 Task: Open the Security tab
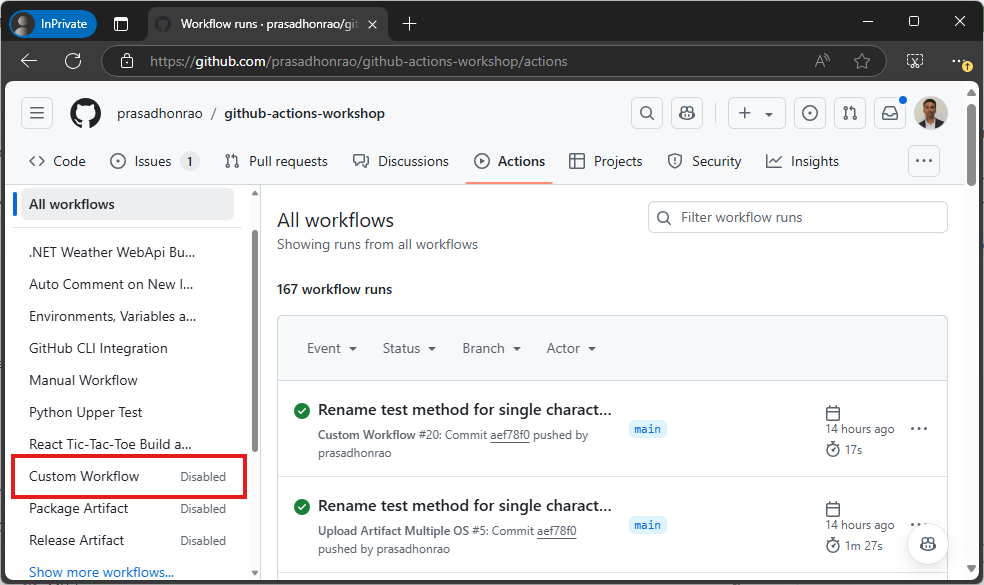coord(704,161)
